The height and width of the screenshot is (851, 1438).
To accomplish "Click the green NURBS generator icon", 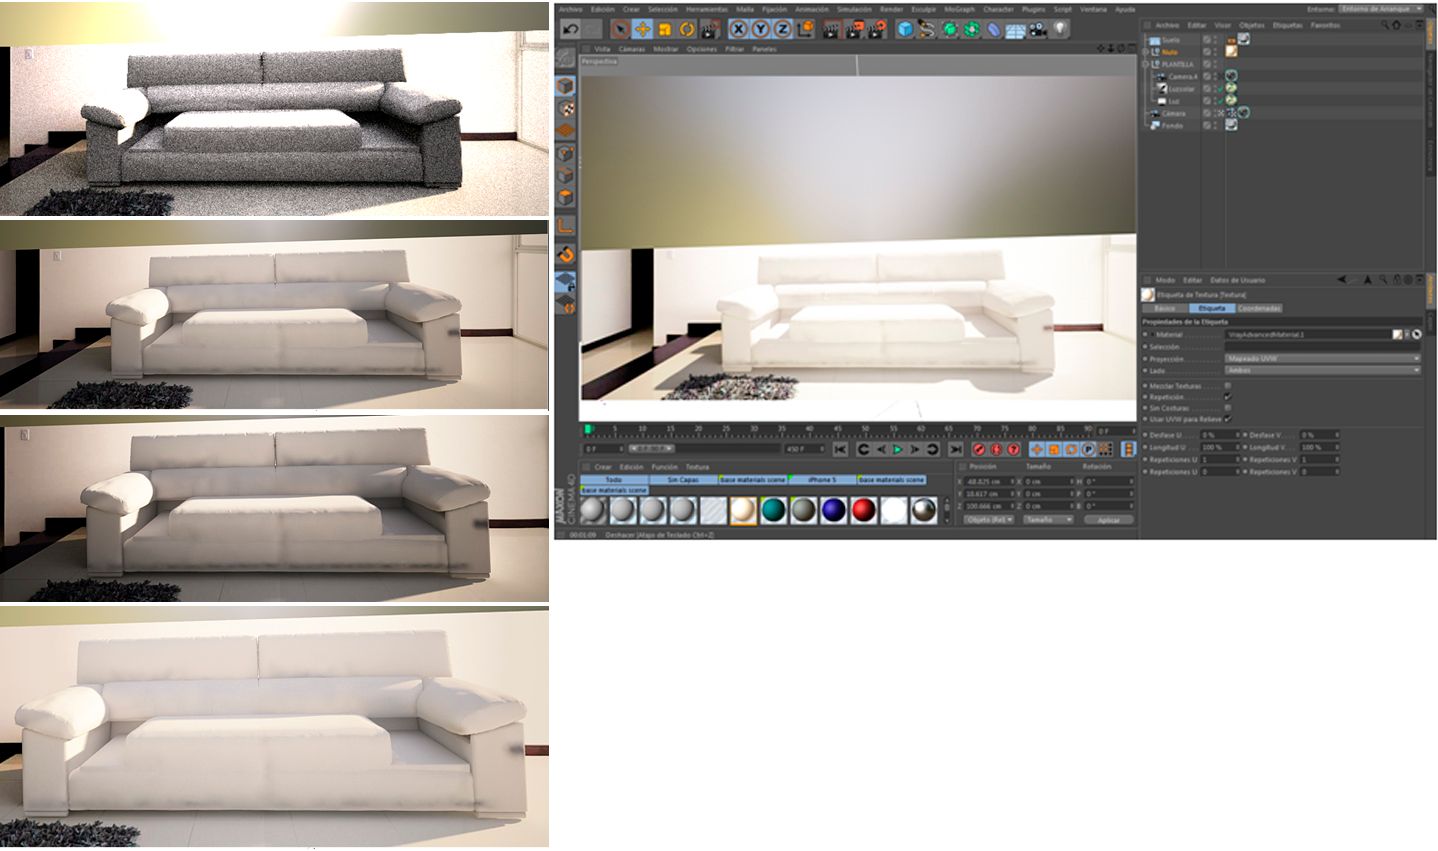I will point(948,29).
